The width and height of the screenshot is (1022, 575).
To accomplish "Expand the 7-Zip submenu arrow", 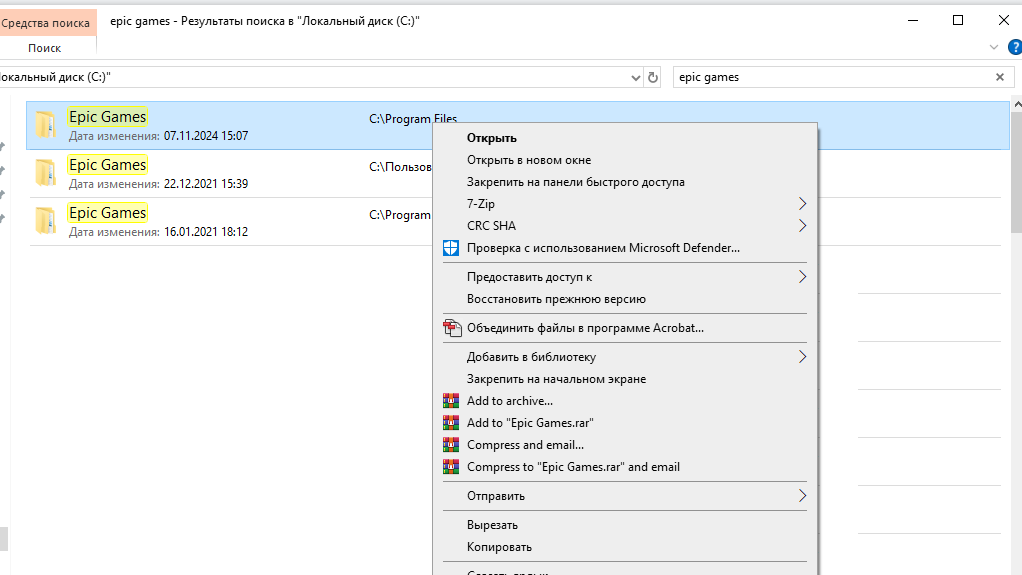I will [x=802, y=204].
